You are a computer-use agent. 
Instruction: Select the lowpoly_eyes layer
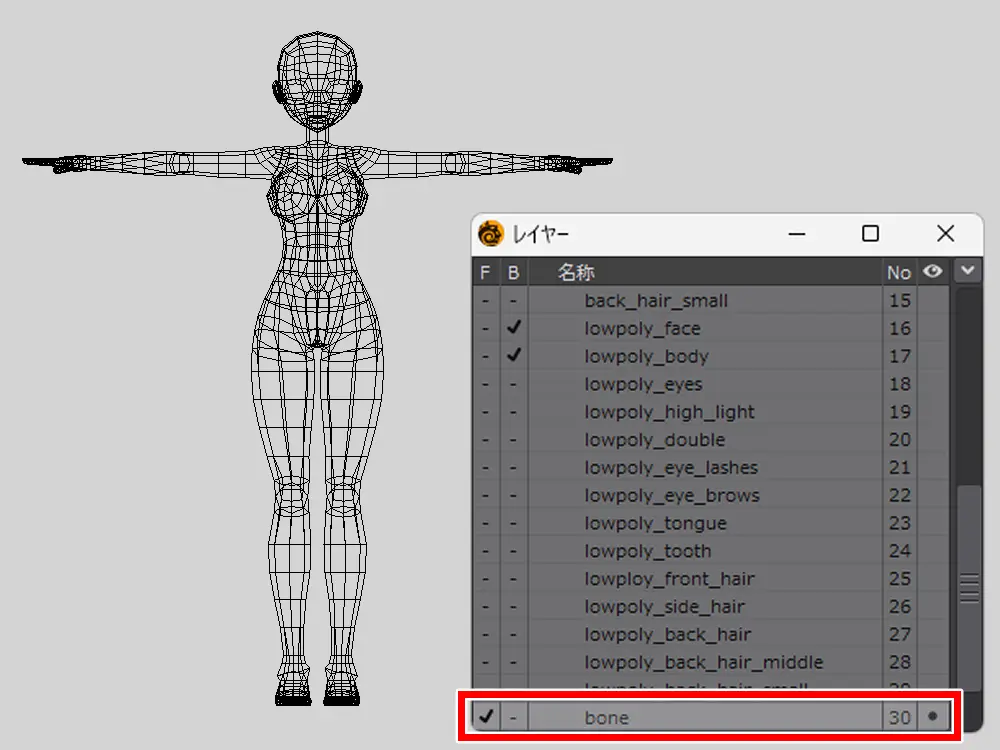[643, 384]
